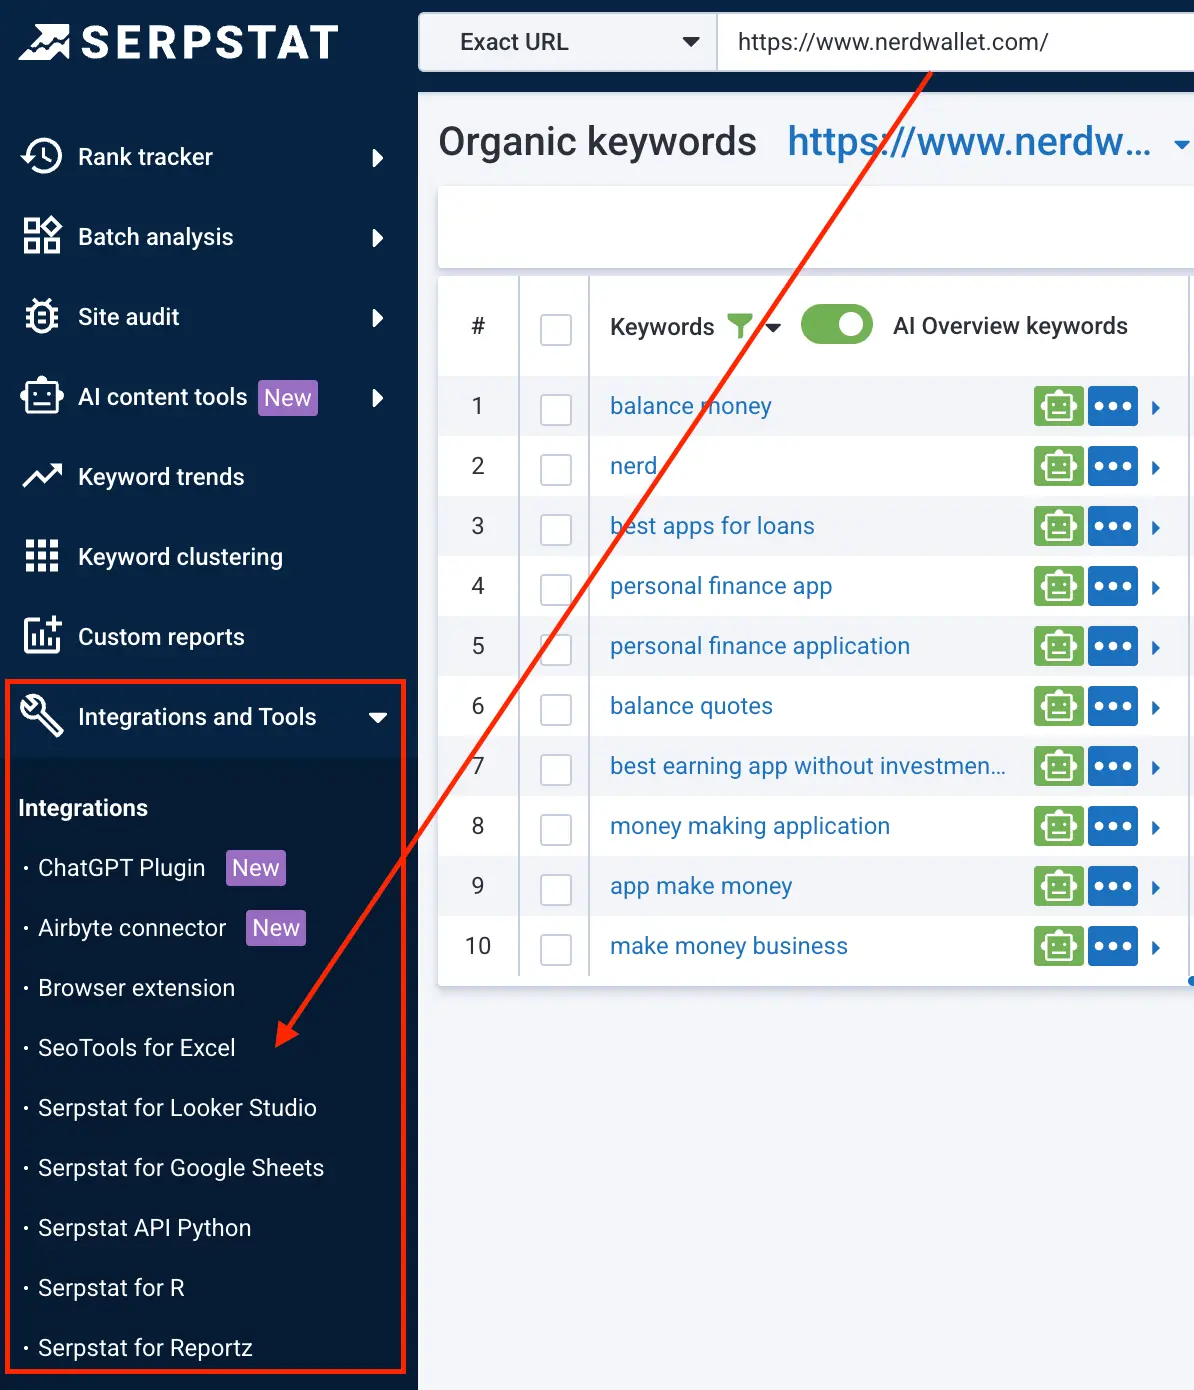
Task: Expand the row arrow for make money business
Action: click(1156, 947)
